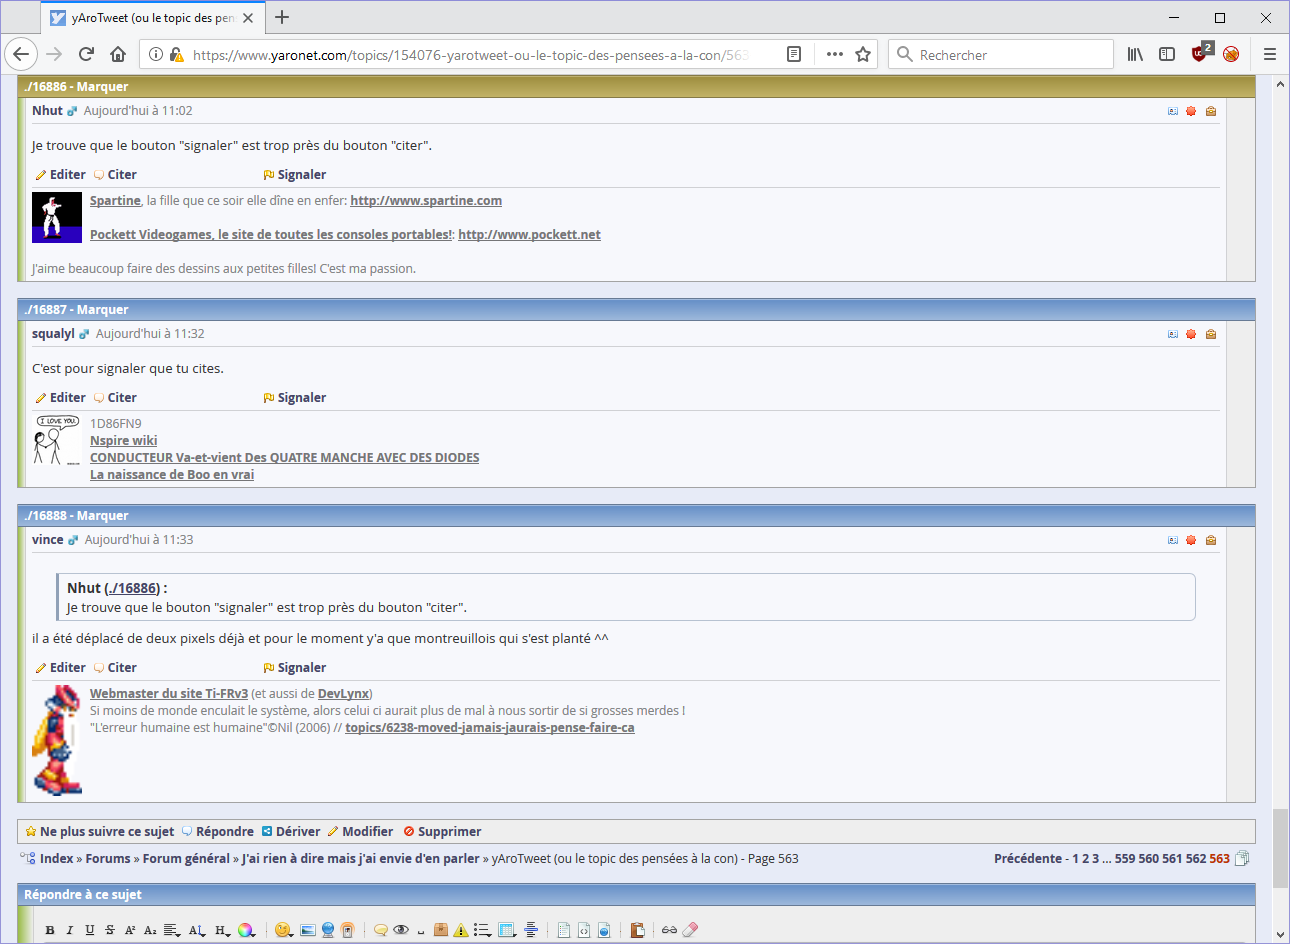Open the Firefox hamburger menu
Image resolution: width=1290 pixels, height=944 pixels.
point(1270,54)
